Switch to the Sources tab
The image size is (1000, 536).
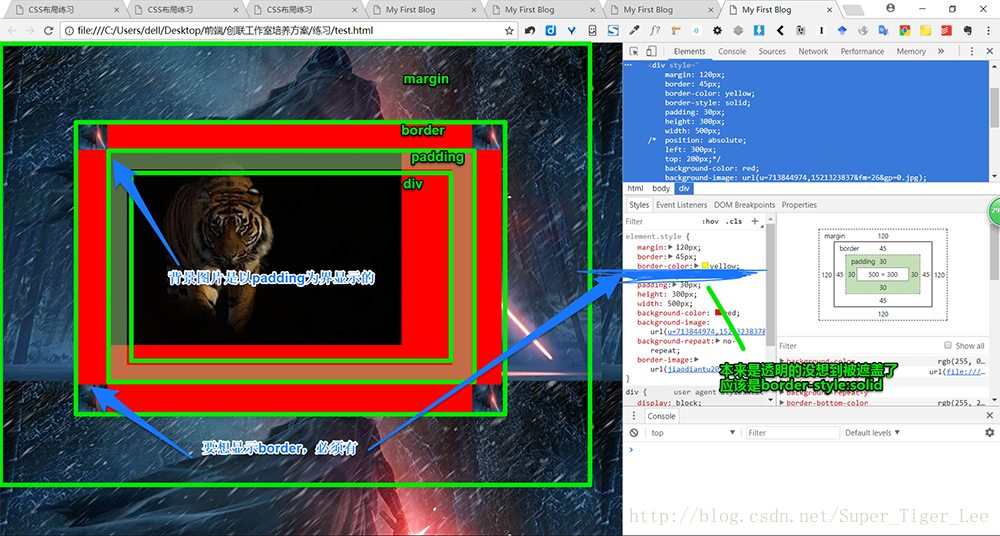pyautogui.click(x=772, y=52)
